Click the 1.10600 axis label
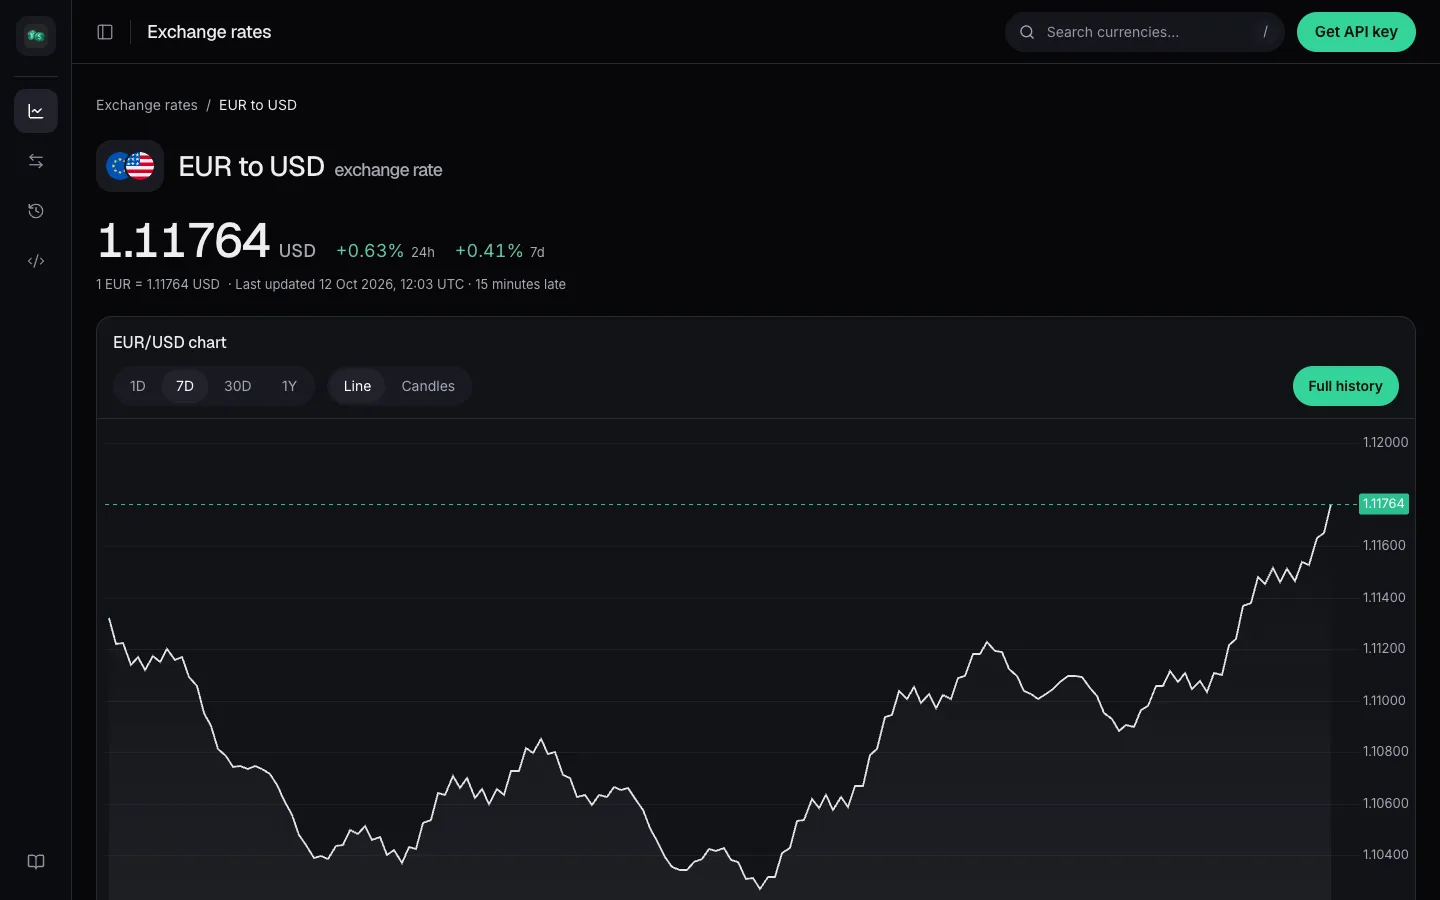Image resolution: width=1440 pixels, height=900 pixels. (1386, 803)
